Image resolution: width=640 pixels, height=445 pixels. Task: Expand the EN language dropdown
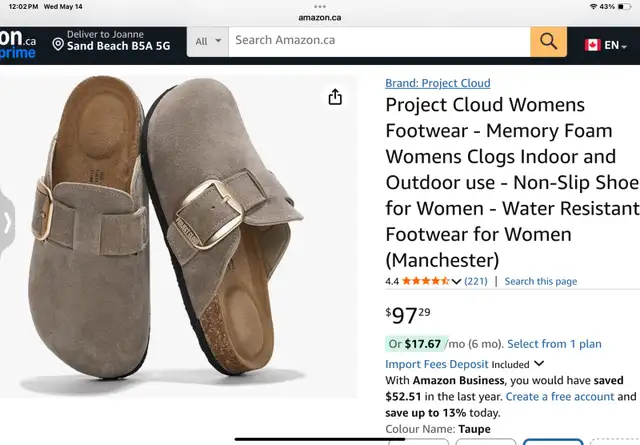click(615, 45)
